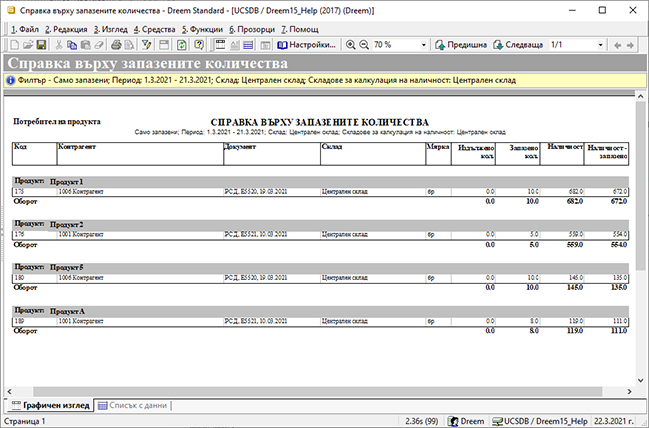Click the form layout icon before Настройки

coord(265,45)
